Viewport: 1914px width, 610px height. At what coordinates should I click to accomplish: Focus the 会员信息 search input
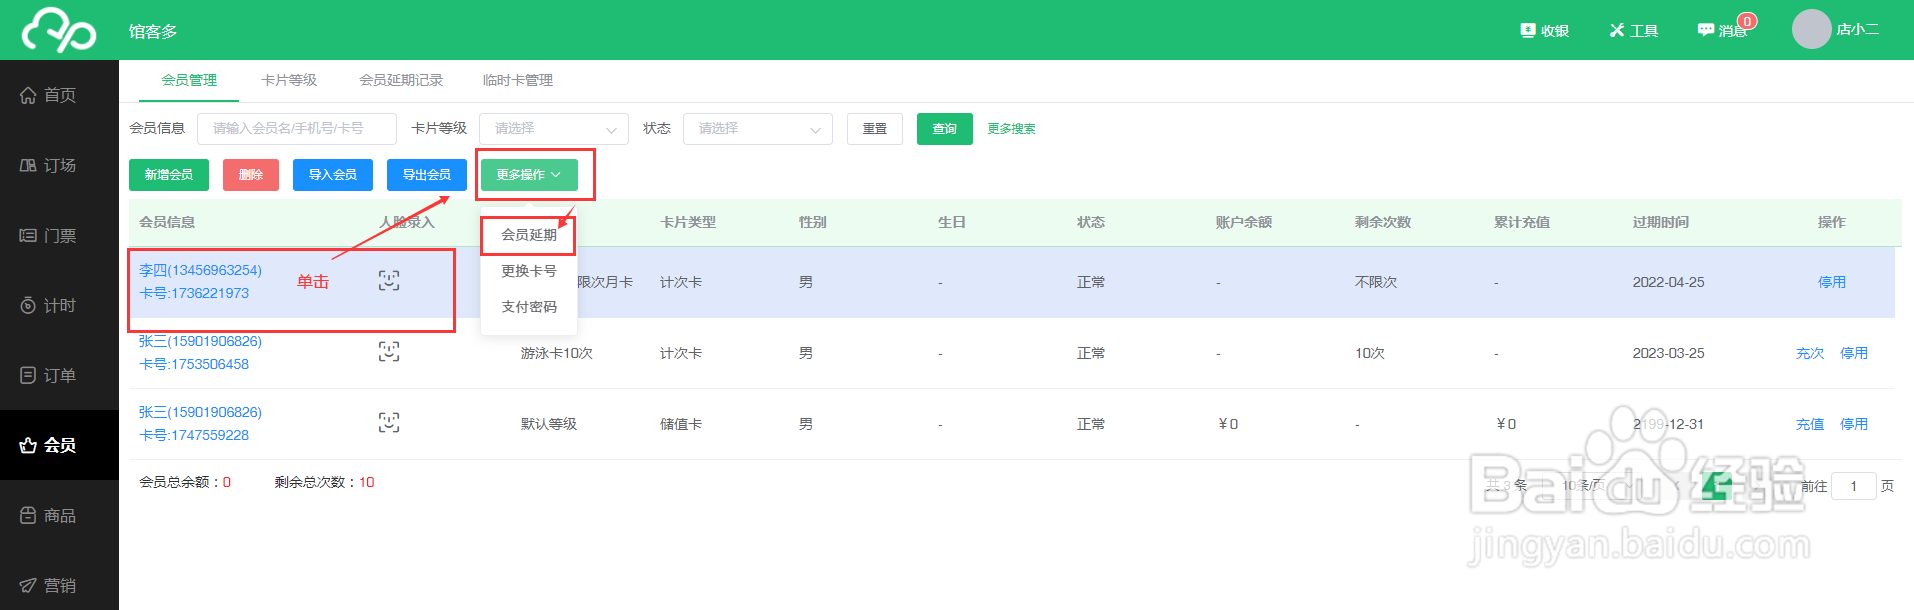297,129
